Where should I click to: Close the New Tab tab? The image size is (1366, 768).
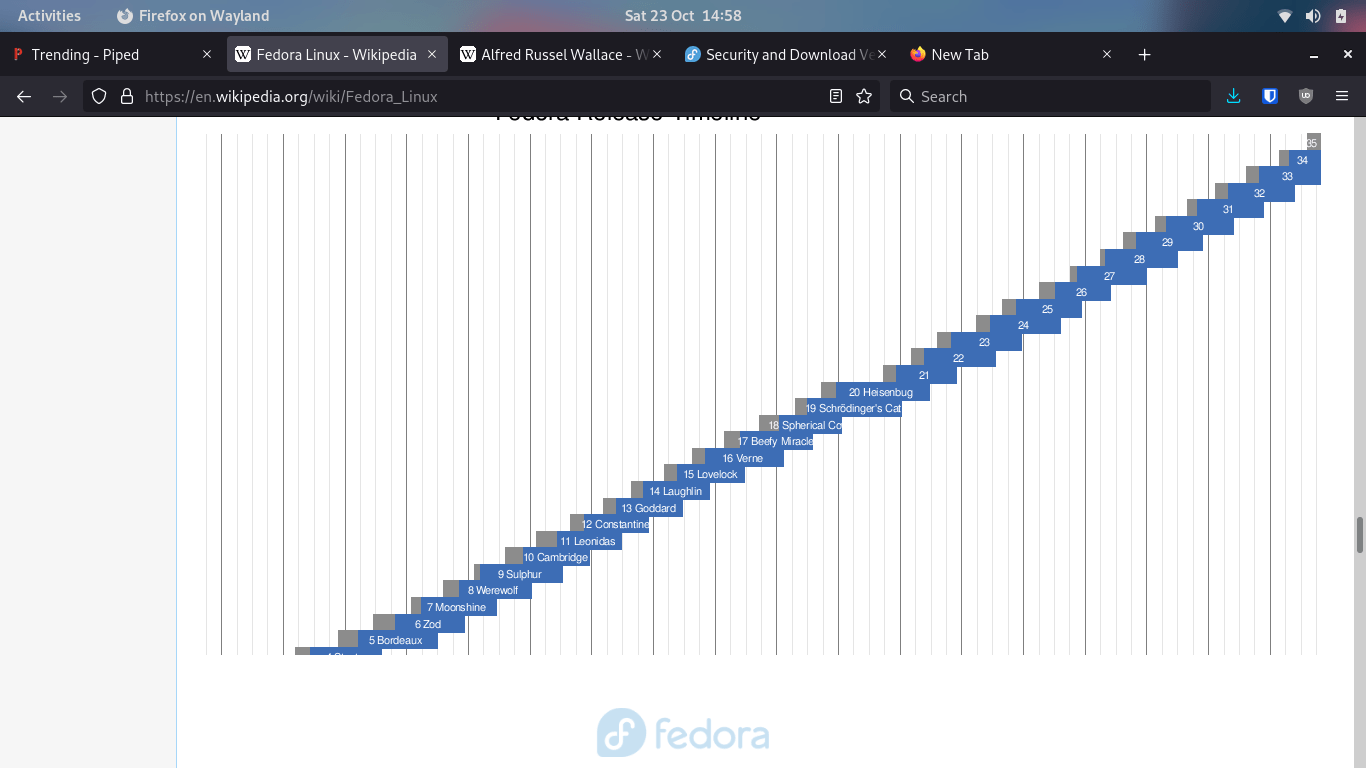[1107, 55]
